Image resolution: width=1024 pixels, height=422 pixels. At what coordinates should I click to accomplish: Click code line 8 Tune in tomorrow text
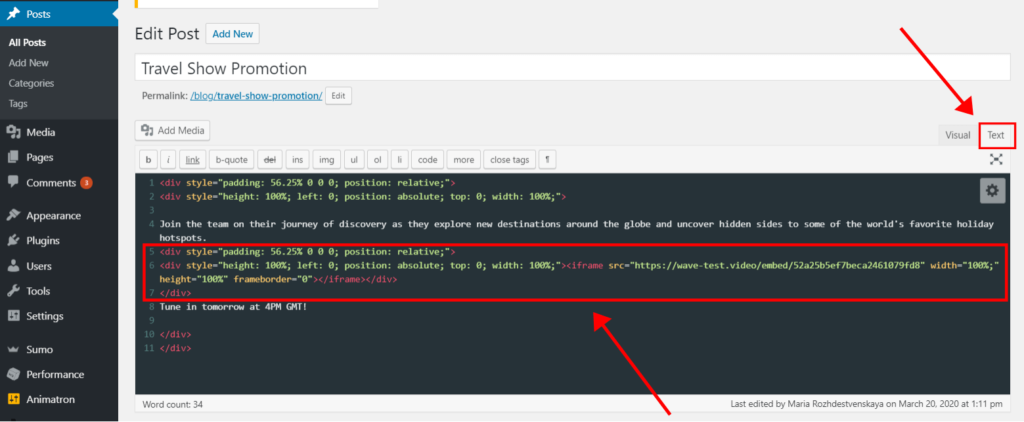(233, 306)
